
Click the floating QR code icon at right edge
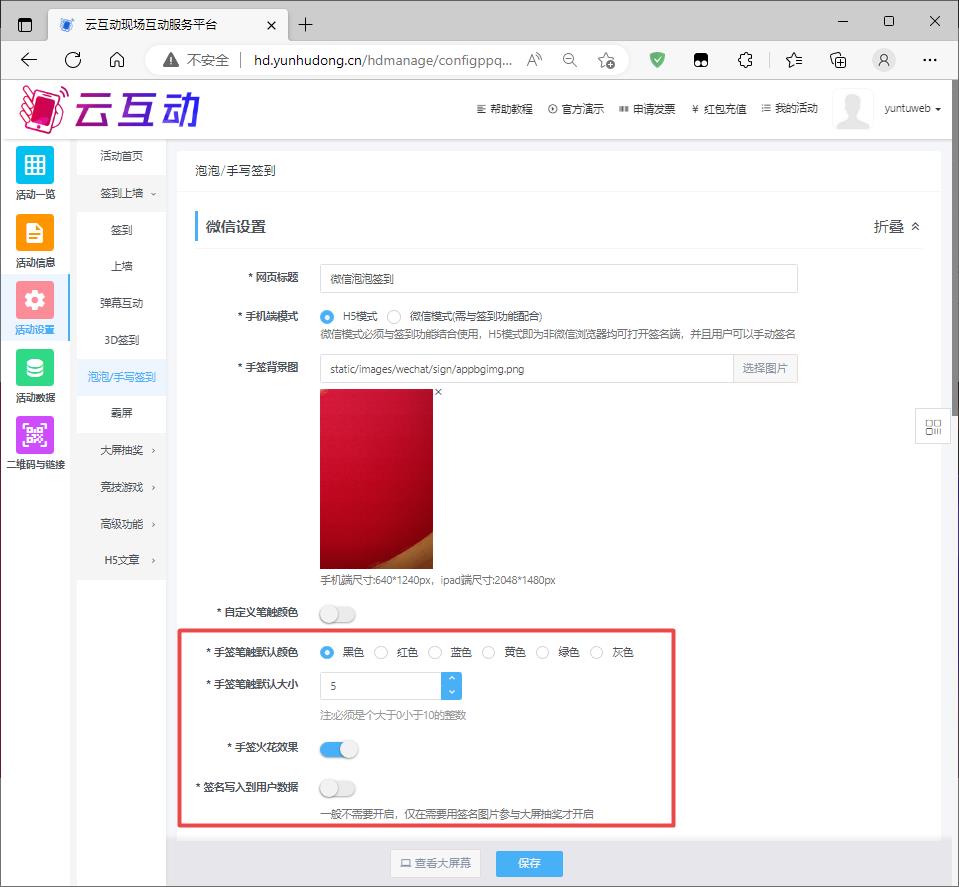(x=933, y=427)
